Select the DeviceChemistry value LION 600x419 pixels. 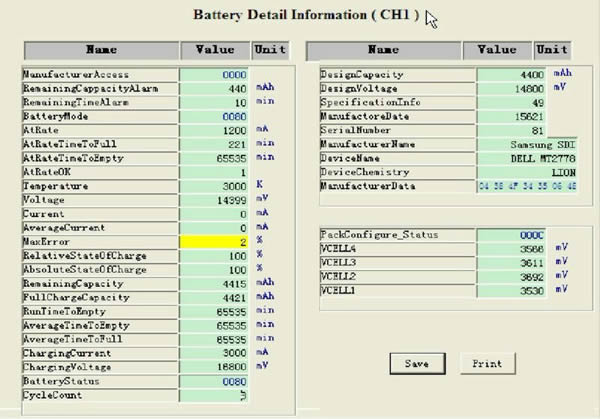527,172
